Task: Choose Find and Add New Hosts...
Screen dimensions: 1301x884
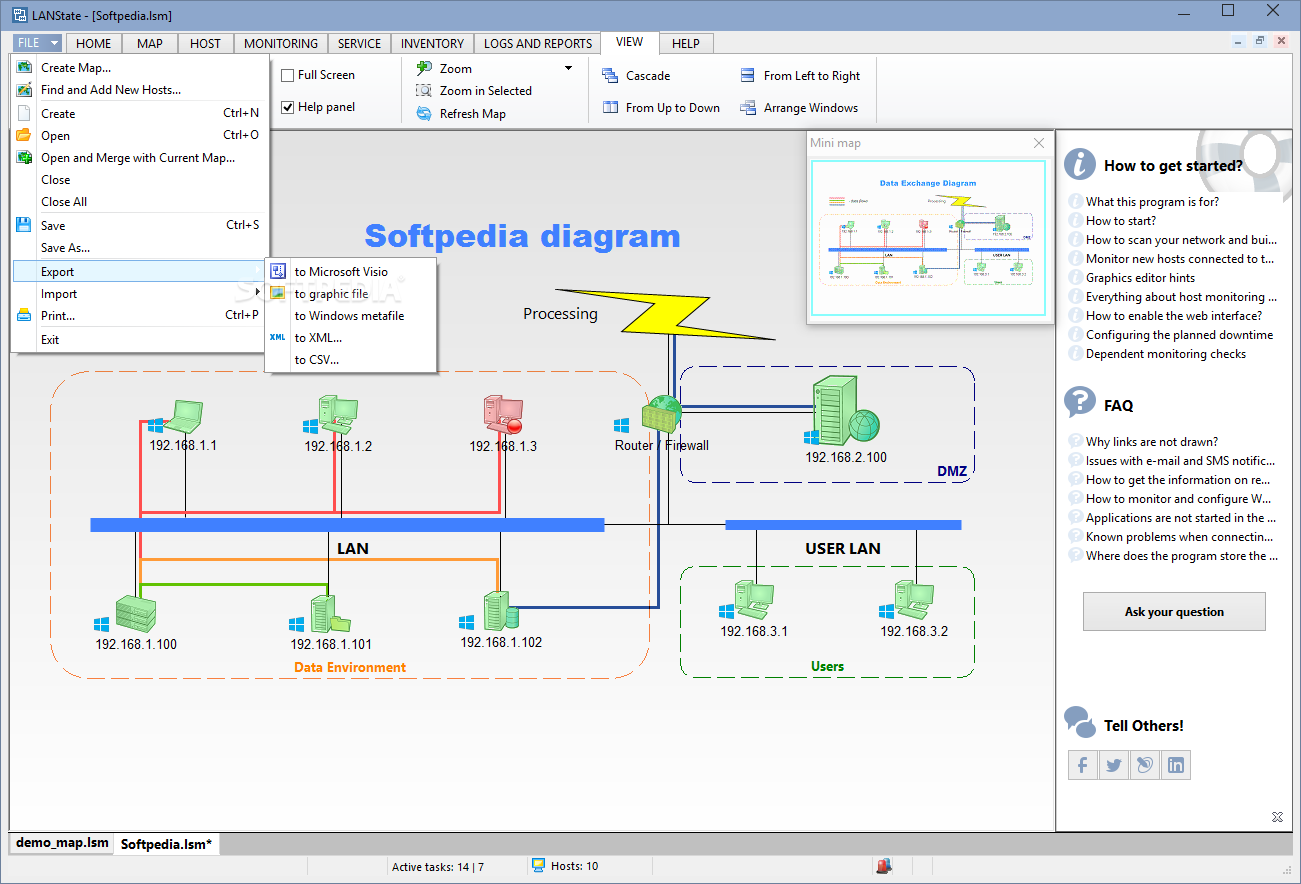Action: pos(140,89)
